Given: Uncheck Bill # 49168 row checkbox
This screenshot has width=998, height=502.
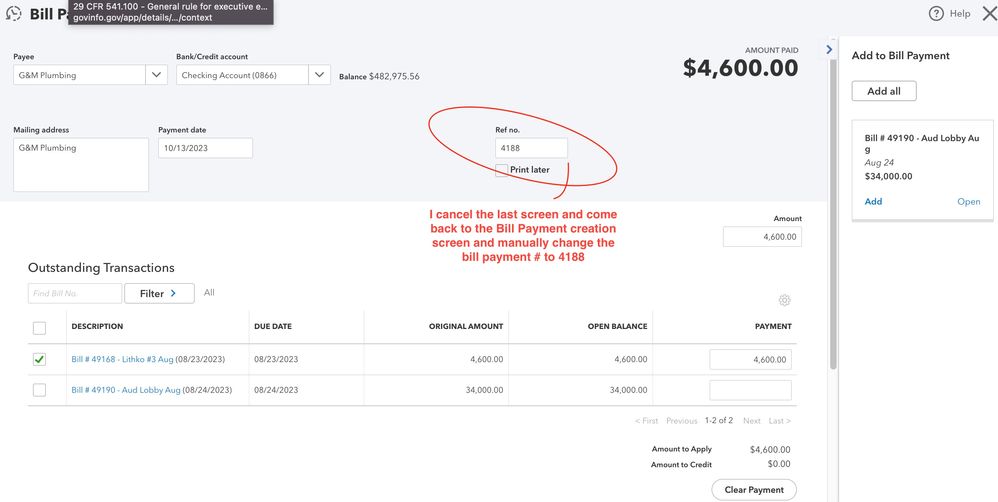Looking at the screenshot, I should tap(39, 359).
